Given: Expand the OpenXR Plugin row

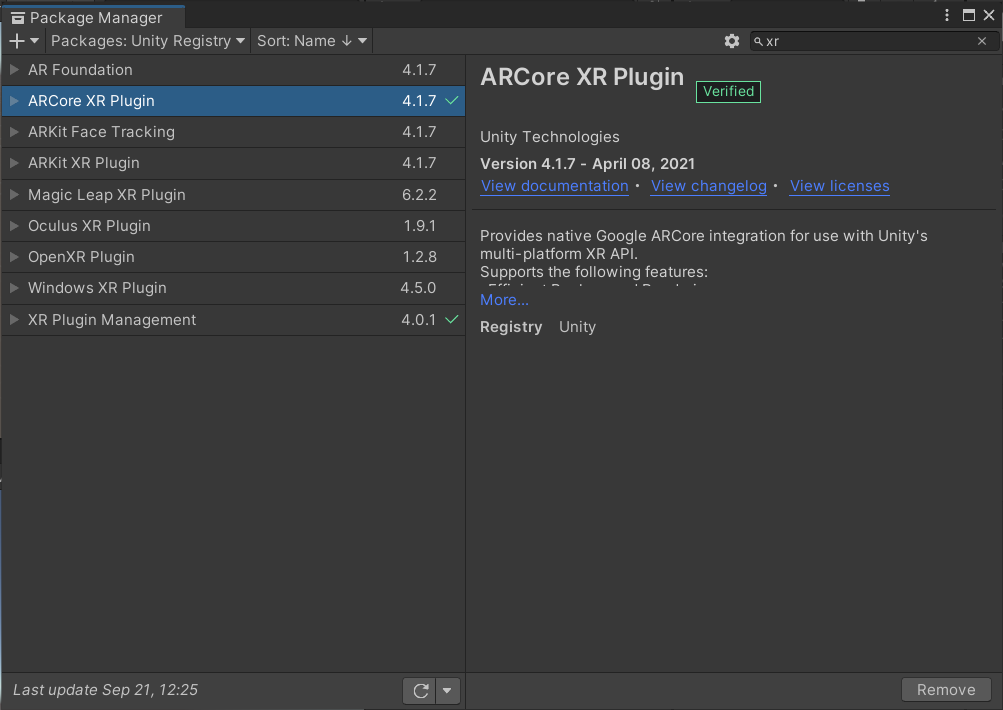Looking at the screenshot, I should pos(14,256).
